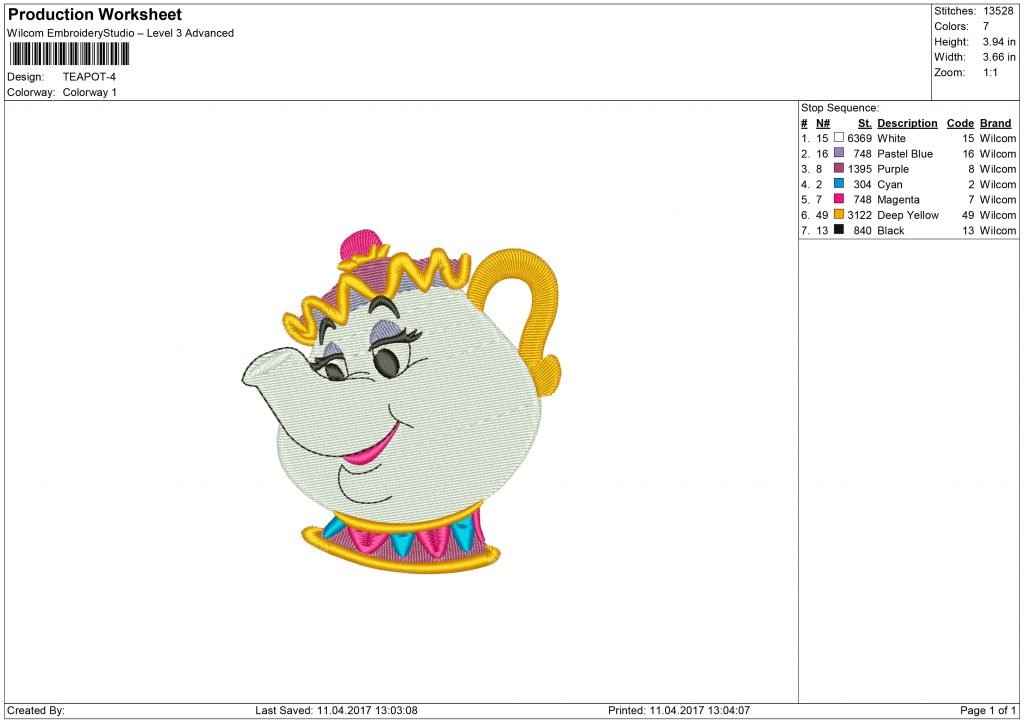Click the Code column header
The image size is (1024, 720).
coord(960,123)
